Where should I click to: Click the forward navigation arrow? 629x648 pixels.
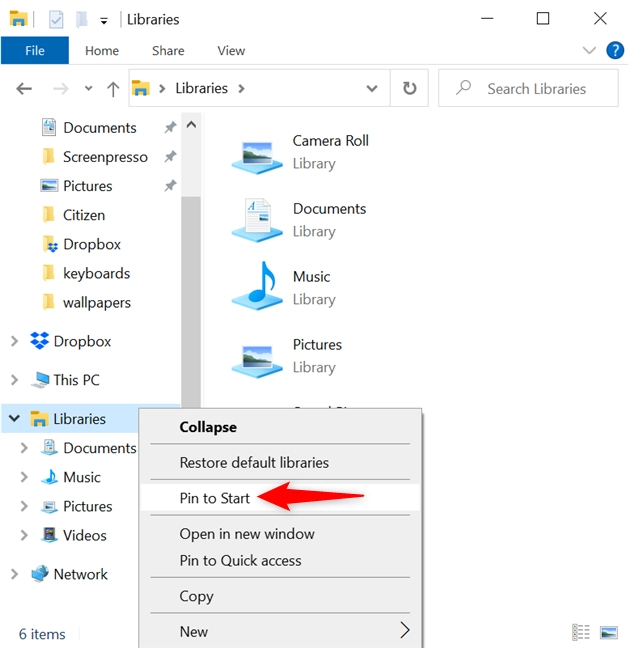(61, 88)
